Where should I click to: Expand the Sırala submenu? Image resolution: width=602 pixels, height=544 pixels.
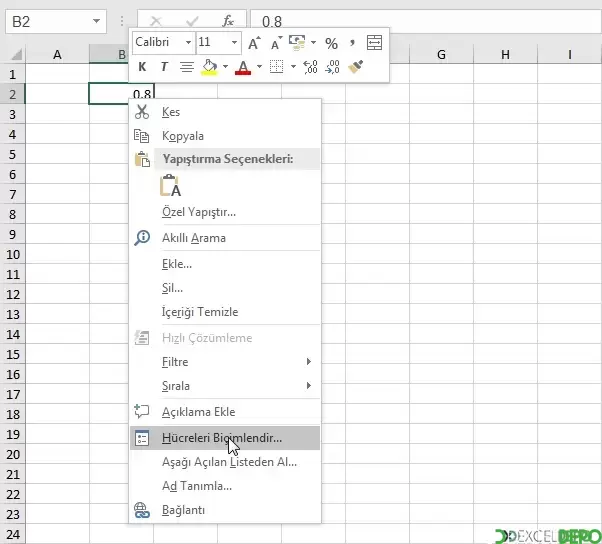pyautogui.click(x=225, y=385)
